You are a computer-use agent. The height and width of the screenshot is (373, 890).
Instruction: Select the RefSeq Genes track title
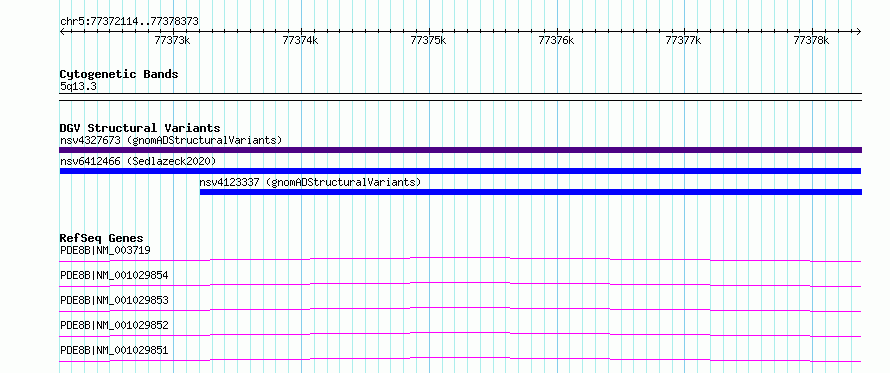click(102, 238)
